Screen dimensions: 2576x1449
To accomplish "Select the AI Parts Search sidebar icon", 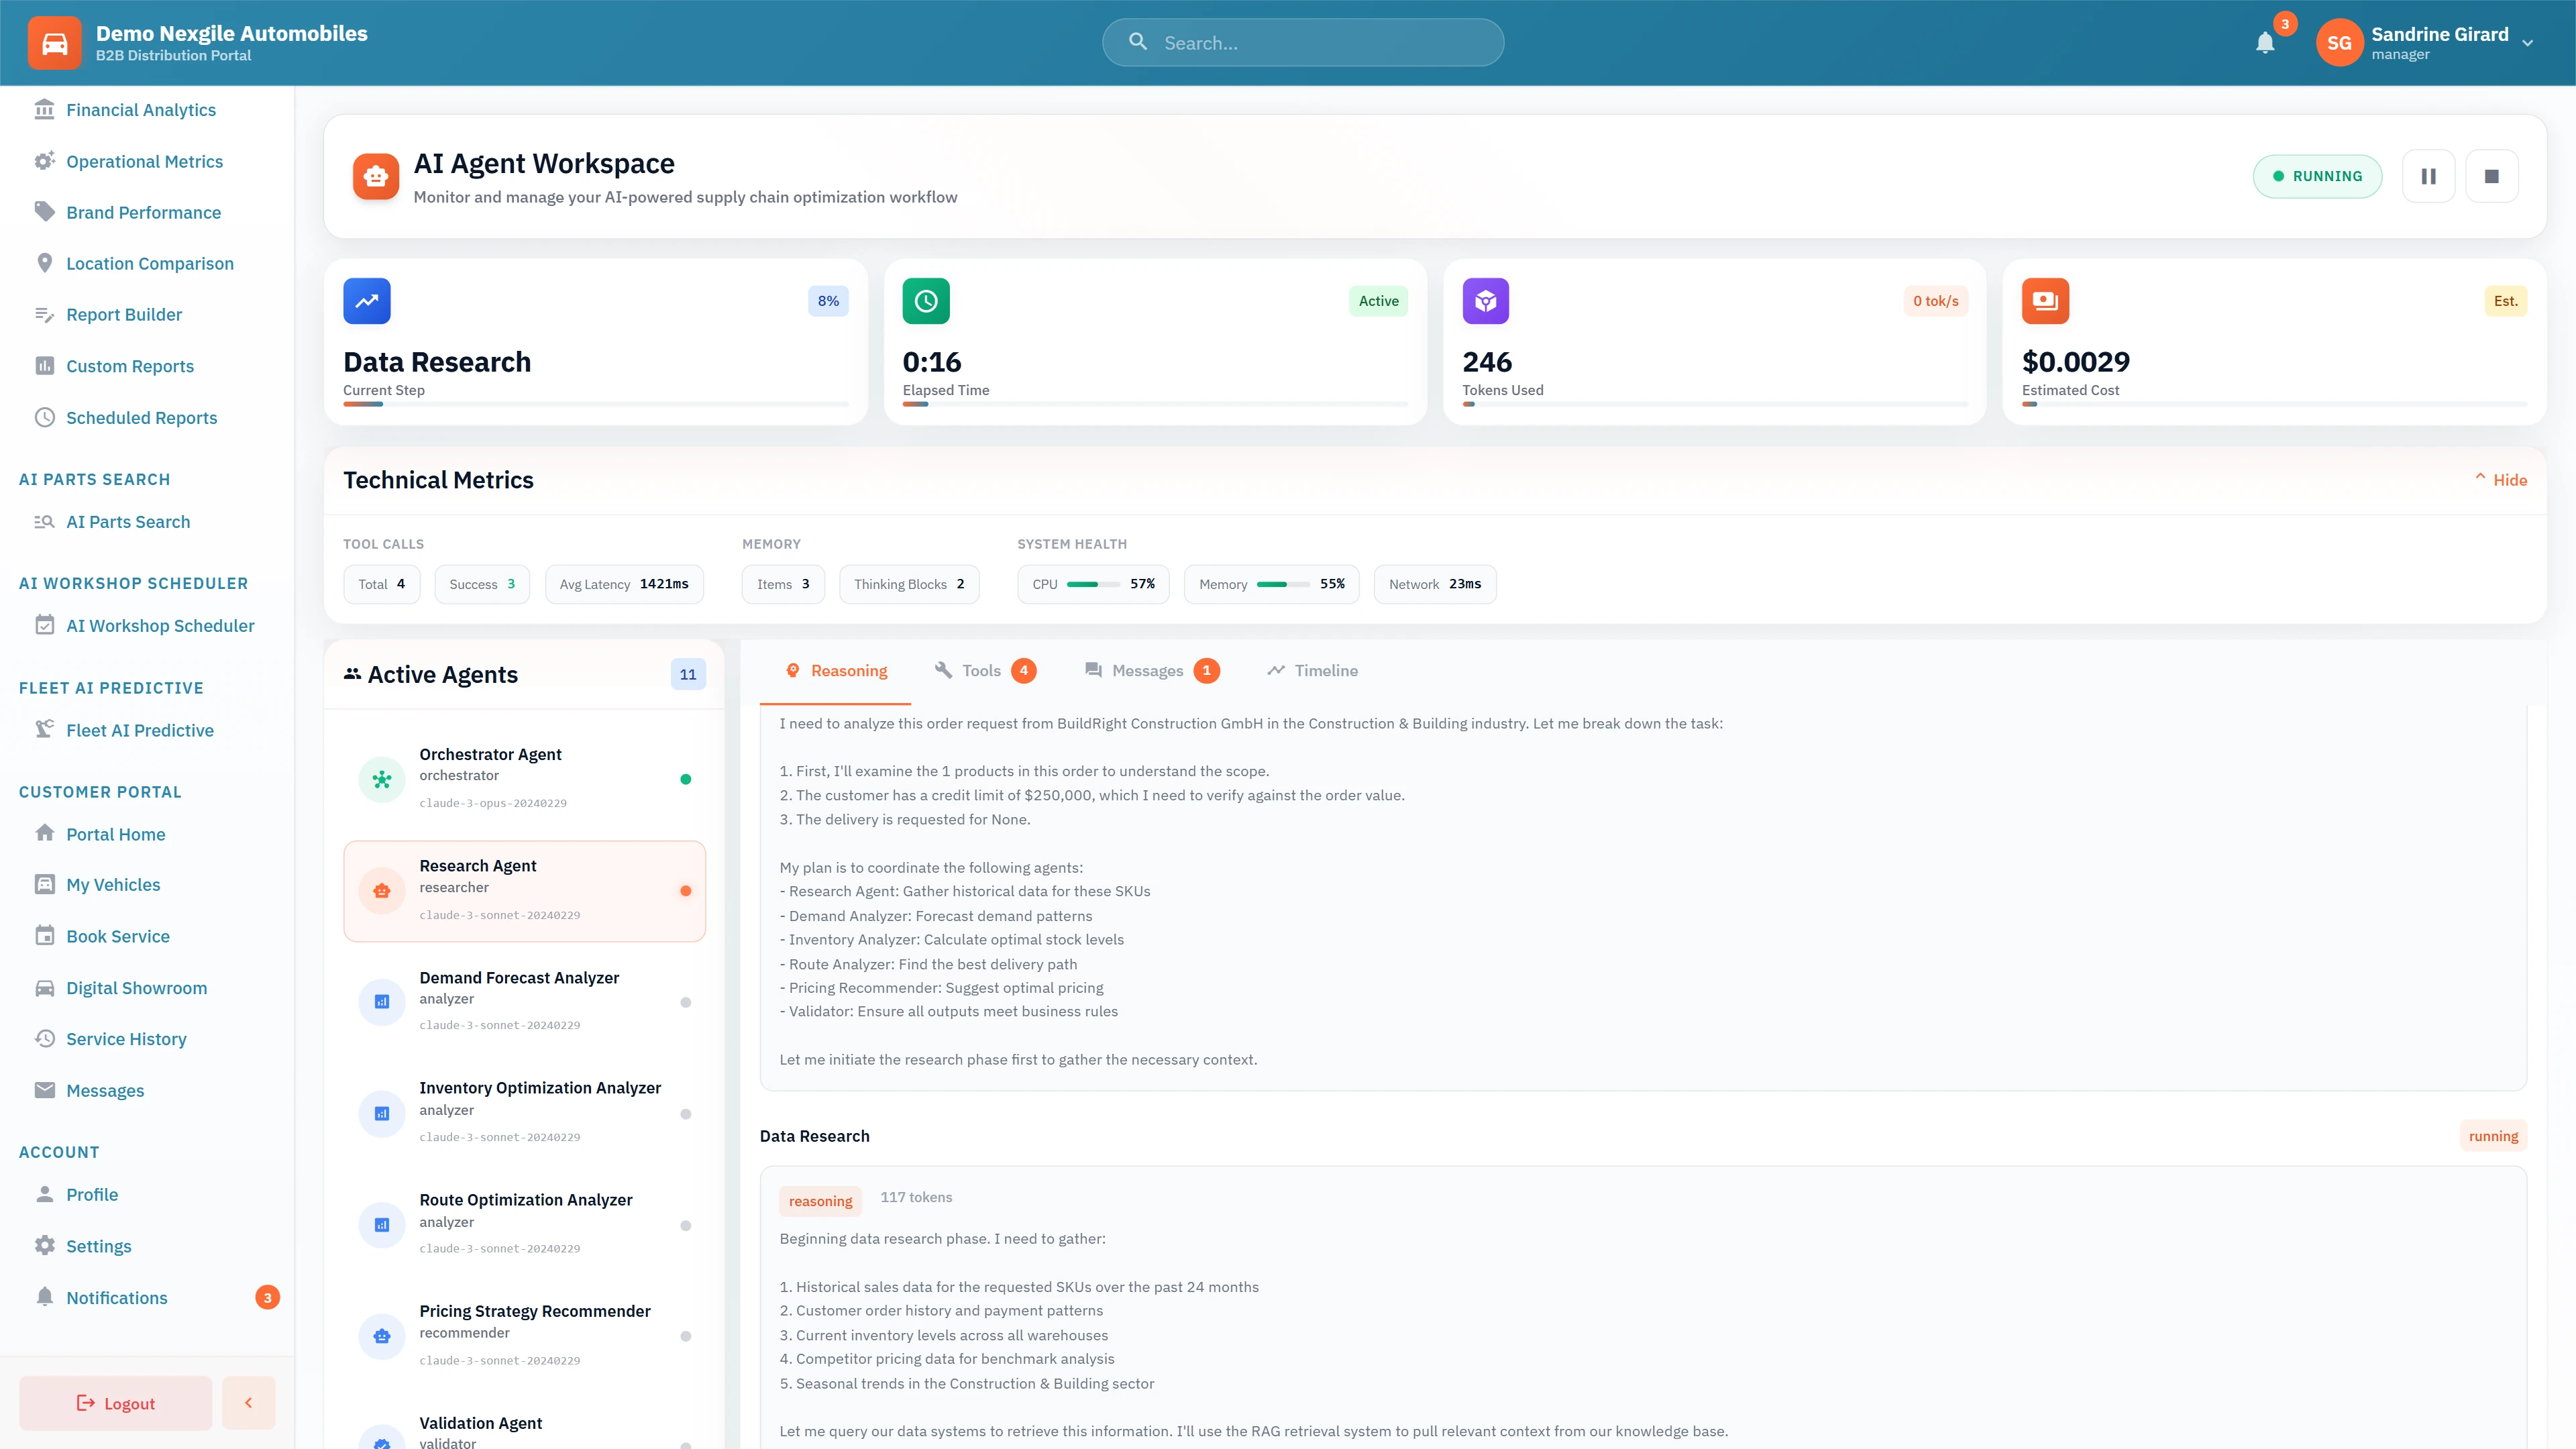I will pyautogui.click(x=45, y=521).
